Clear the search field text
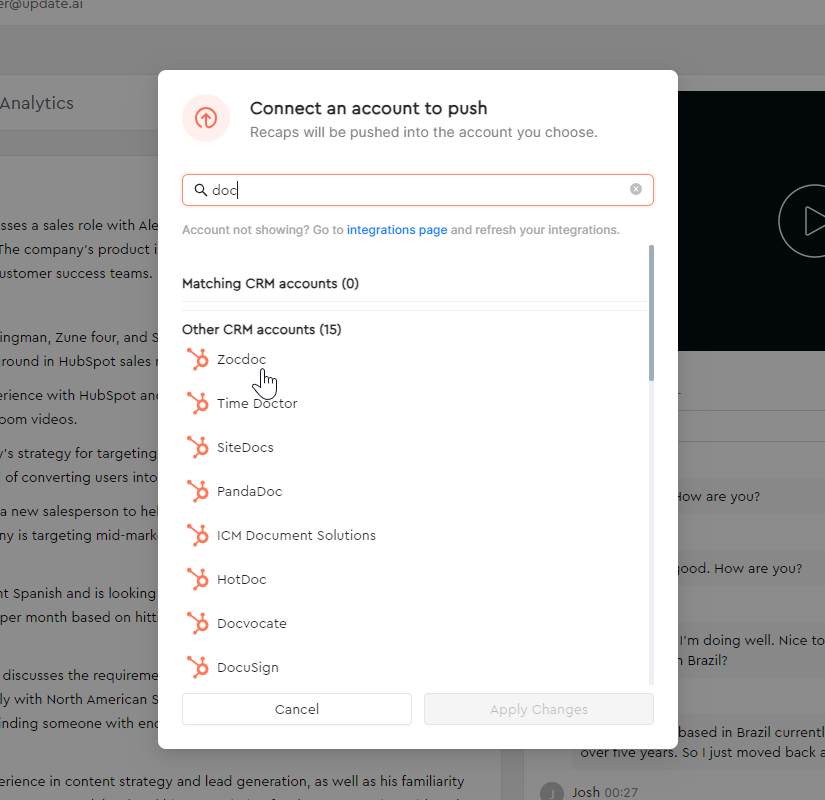 [636, 189]
